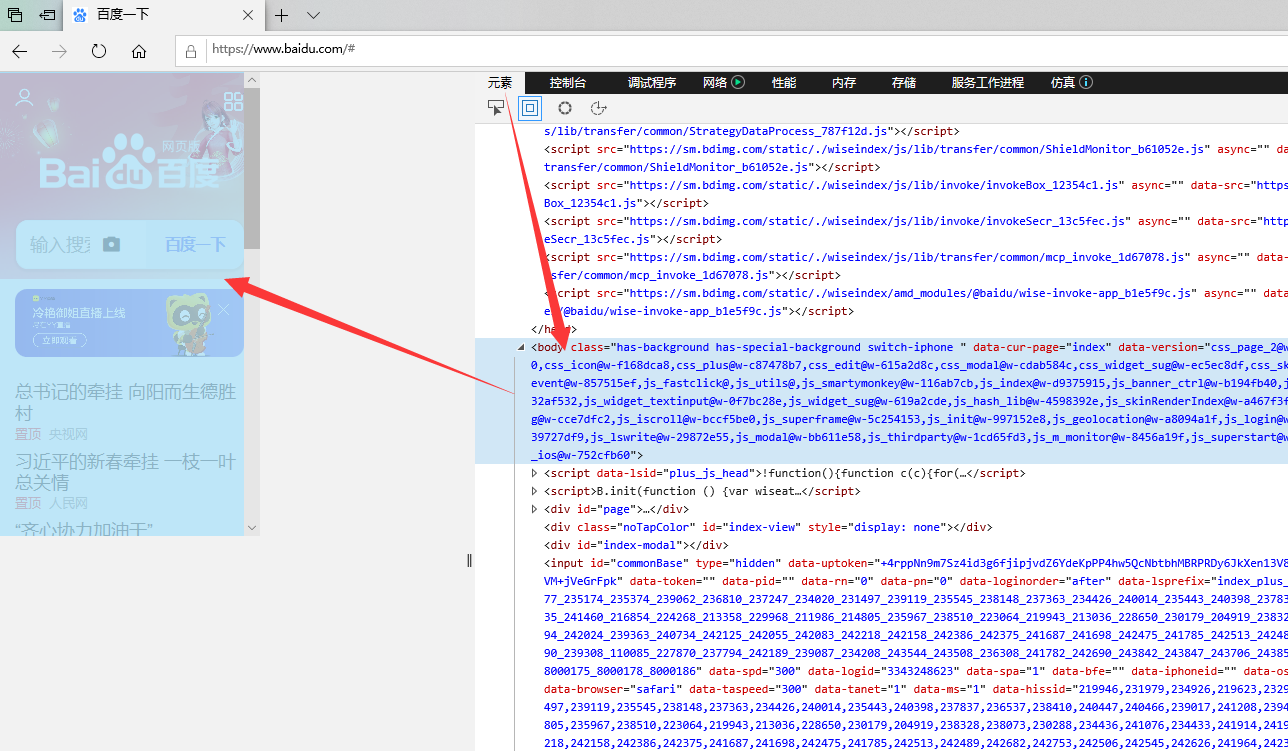Click the accessibility tree circle icon

[x=599, y=108]
